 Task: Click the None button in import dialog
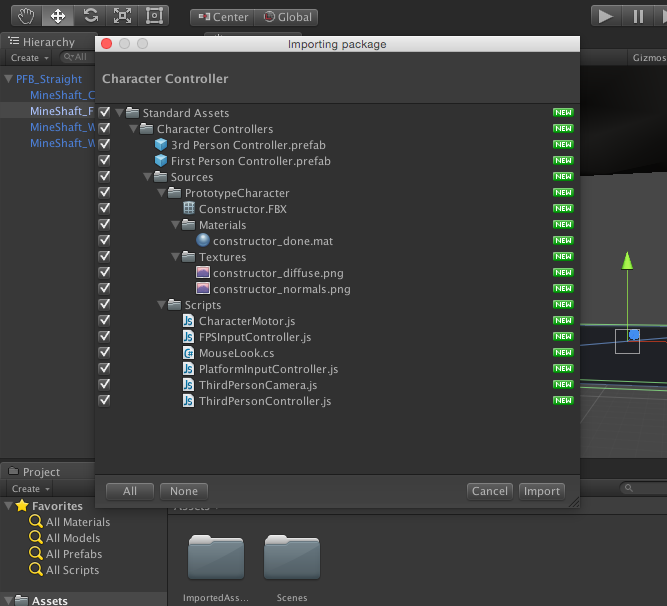click(x=184, y=491)
